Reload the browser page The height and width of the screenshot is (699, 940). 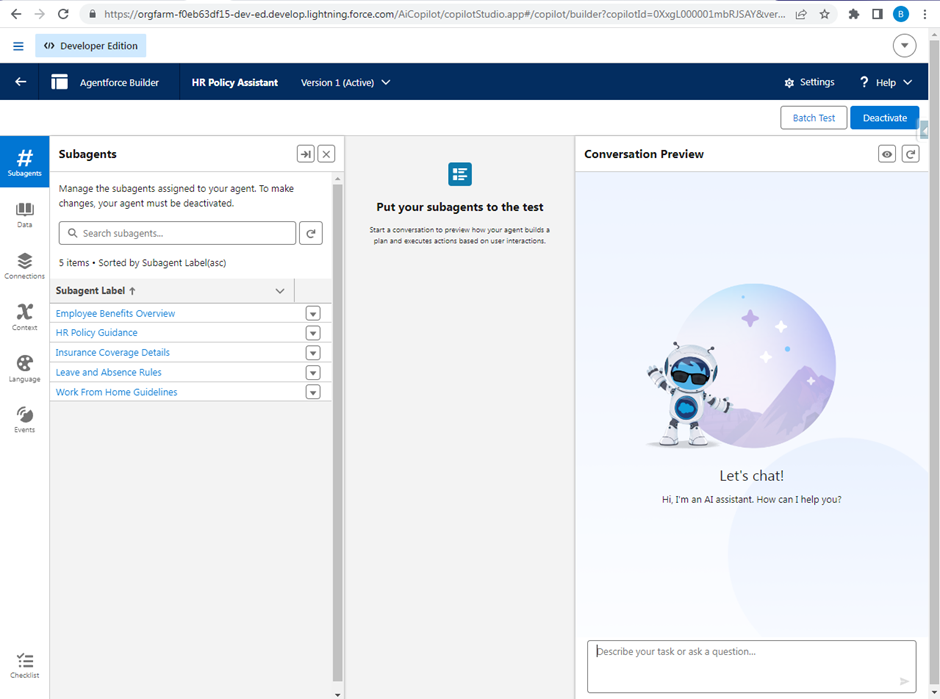click(63, 14)
